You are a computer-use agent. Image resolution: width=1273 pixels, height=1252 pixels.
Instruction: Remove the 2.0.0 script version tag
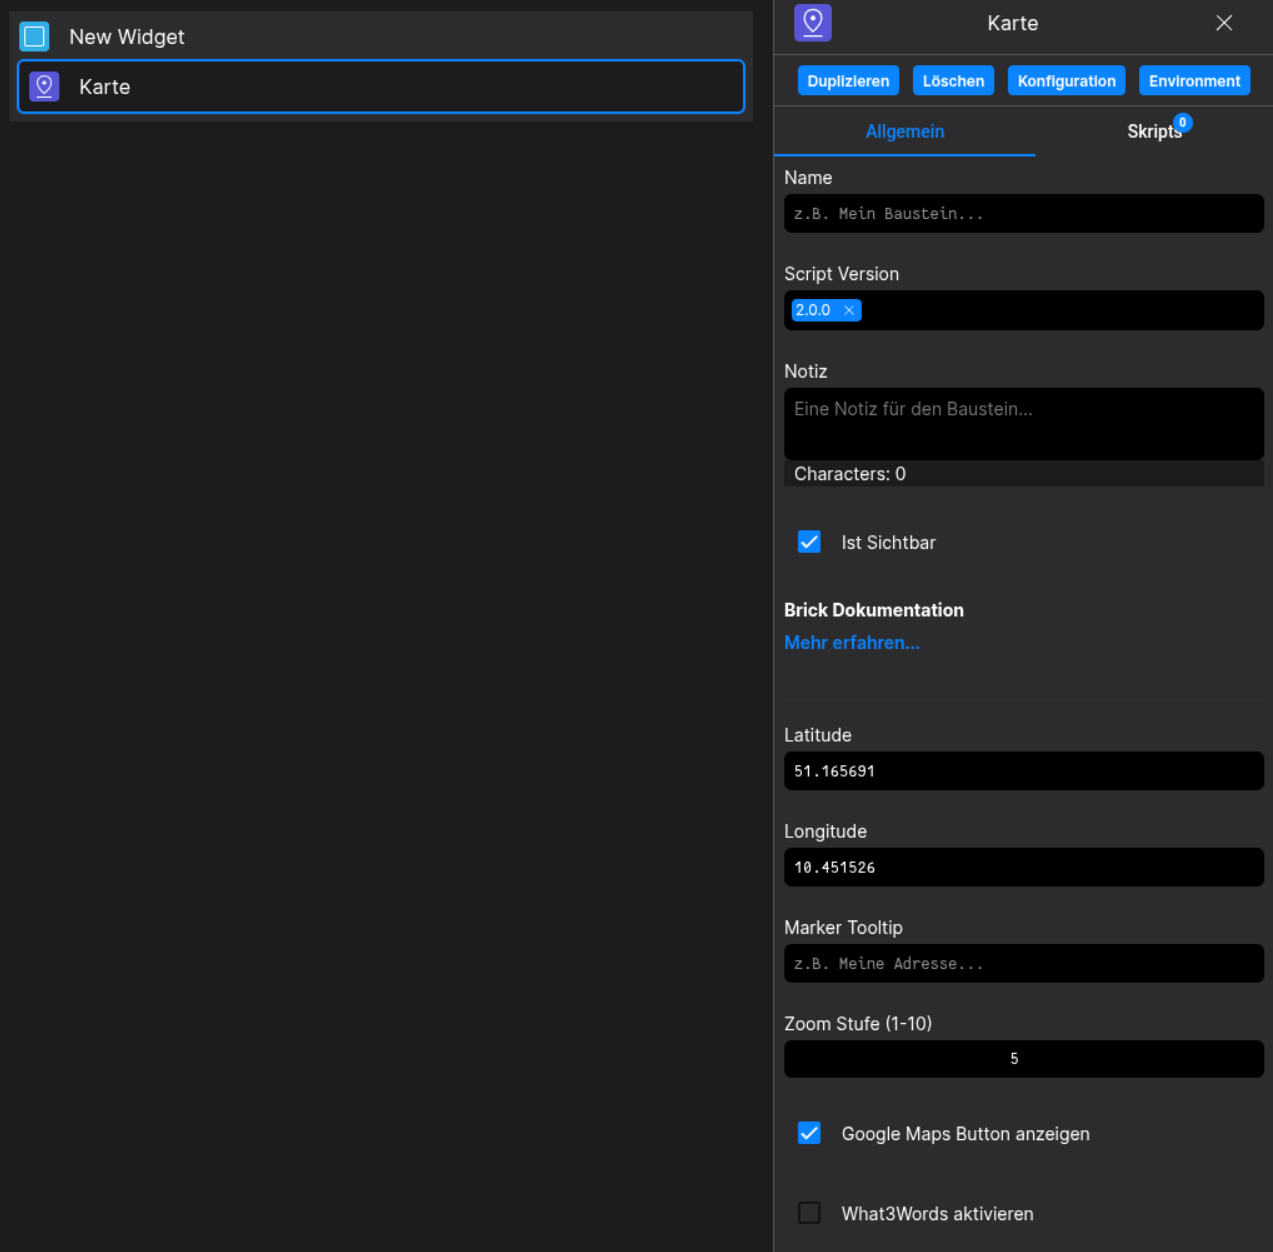tap(848, 310)
